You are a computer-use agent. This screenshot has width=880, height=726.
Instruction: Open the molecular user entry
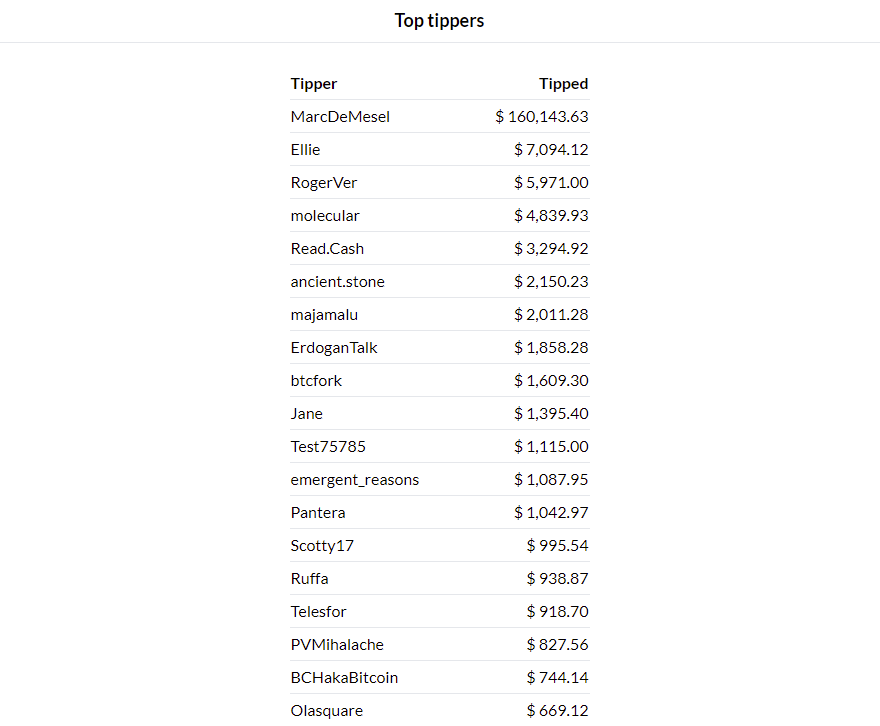[325, 216]
